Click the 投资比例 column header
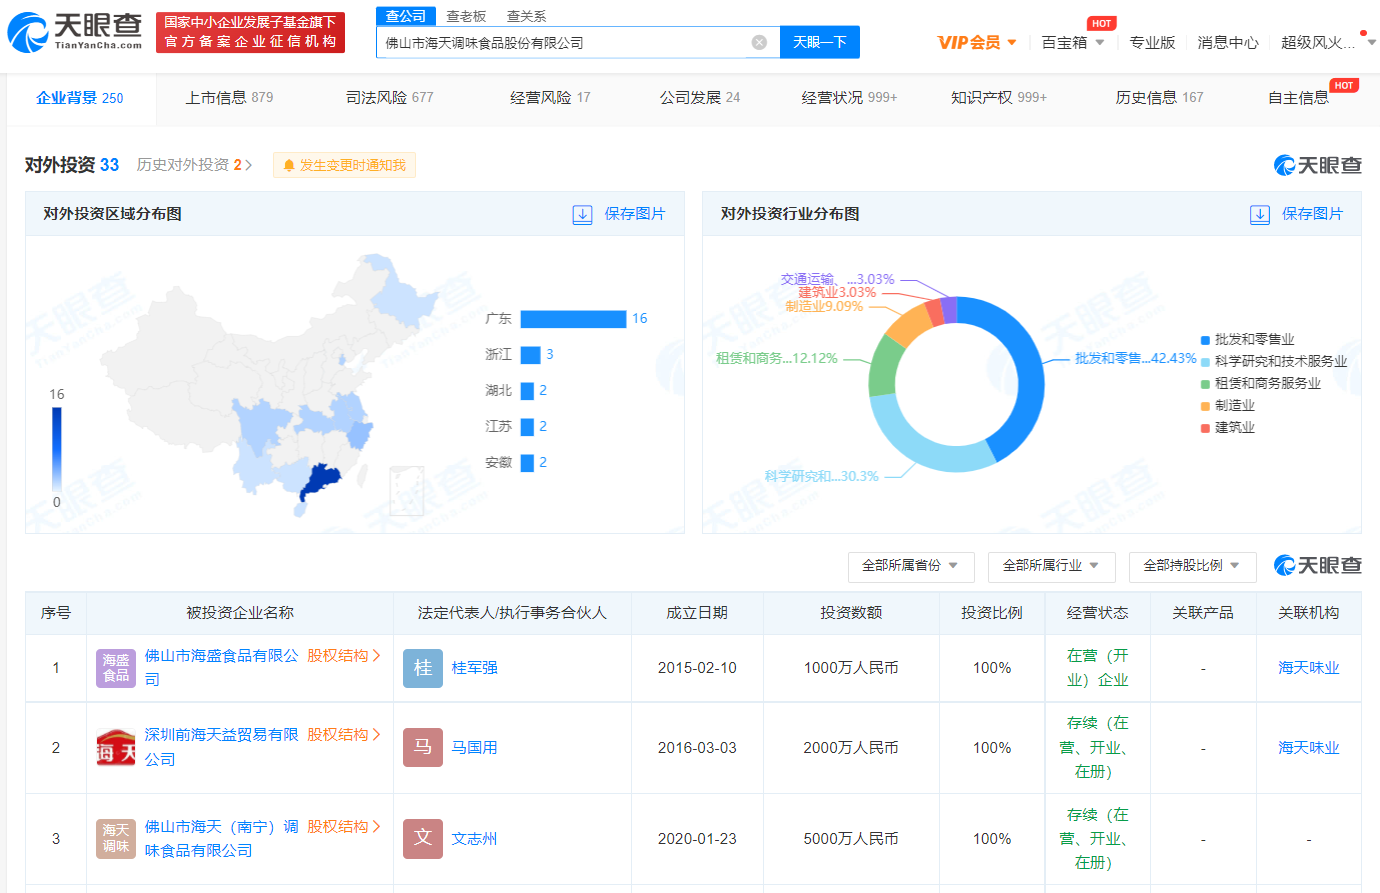The image size is (1380, 893). pos(992,613)
